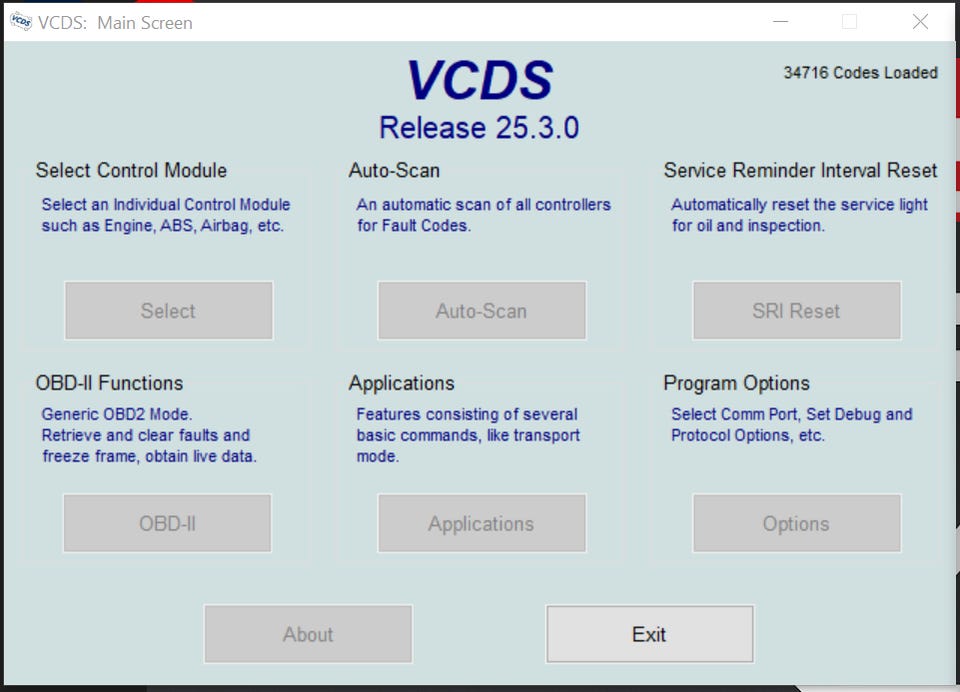Minimize the VCDS Main Screen window

coord(781,22)
